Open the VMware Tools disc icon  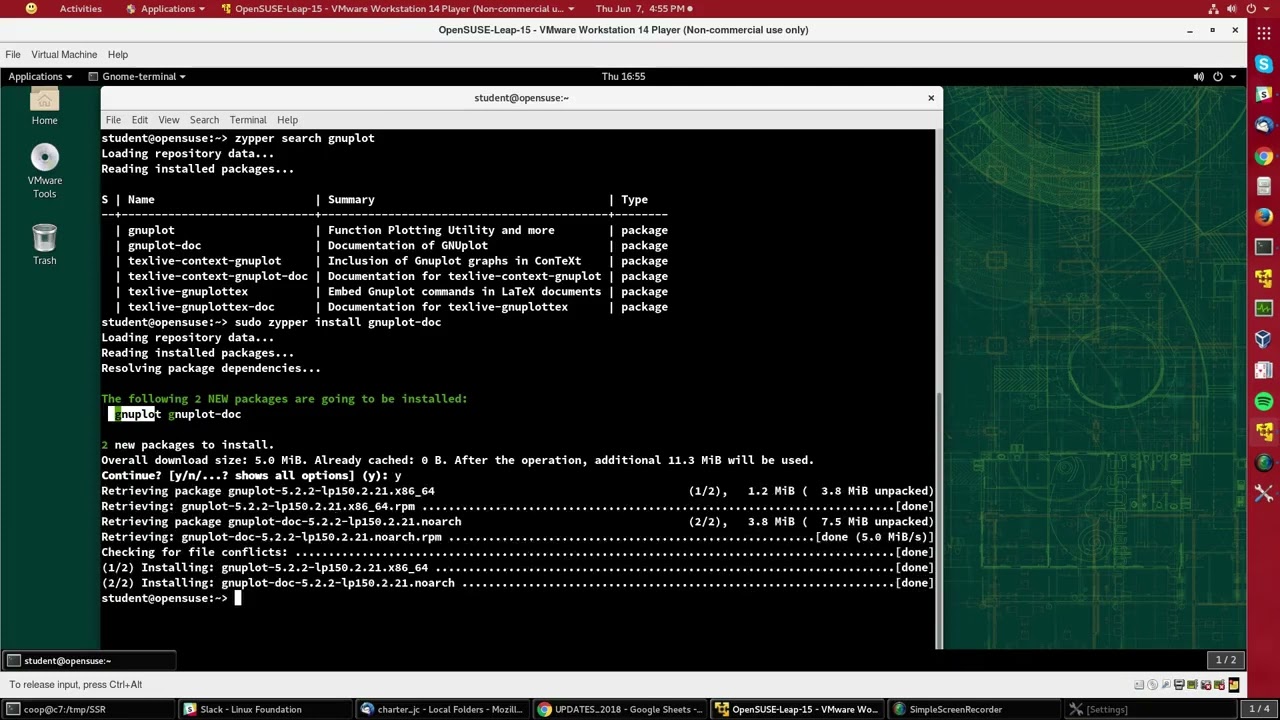[44, 172]
